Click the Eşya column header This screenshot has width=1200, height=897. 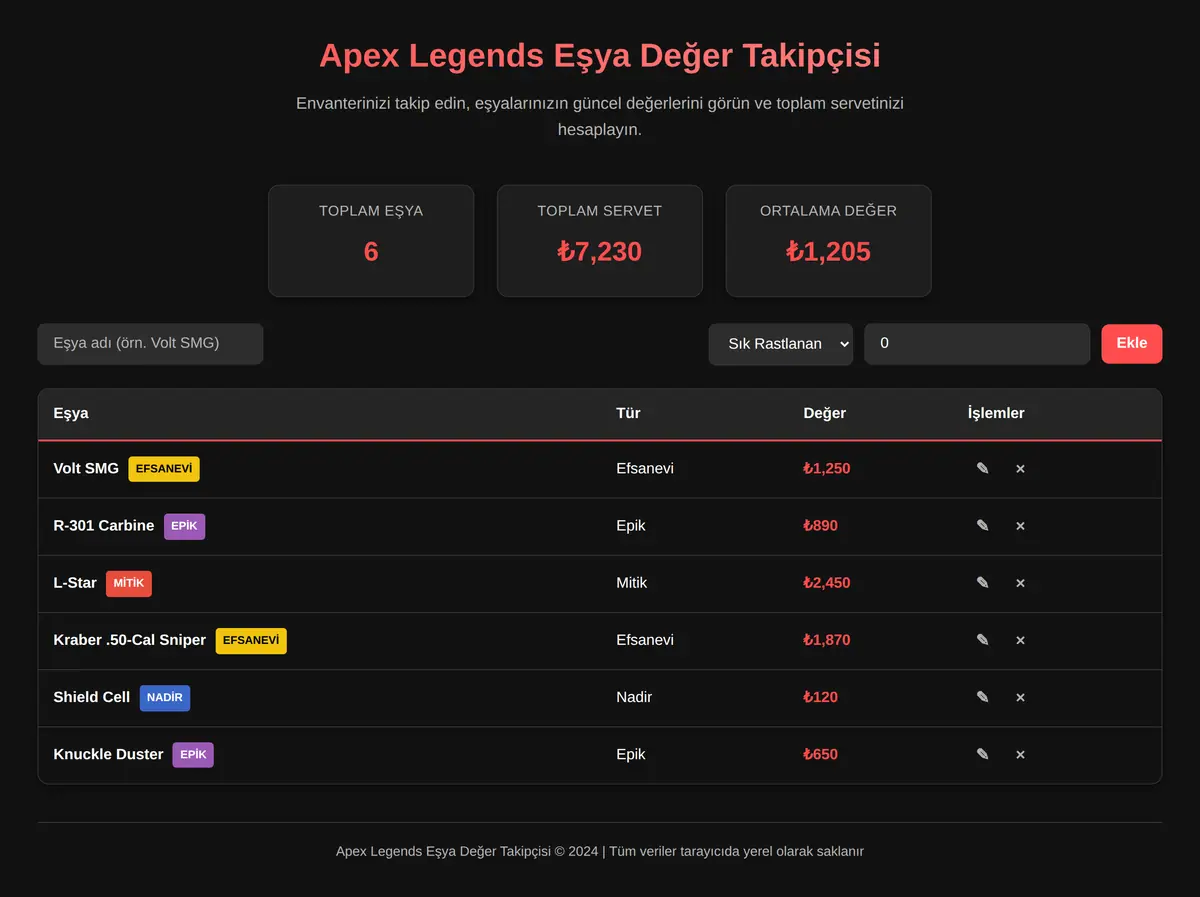coord(71,413)
